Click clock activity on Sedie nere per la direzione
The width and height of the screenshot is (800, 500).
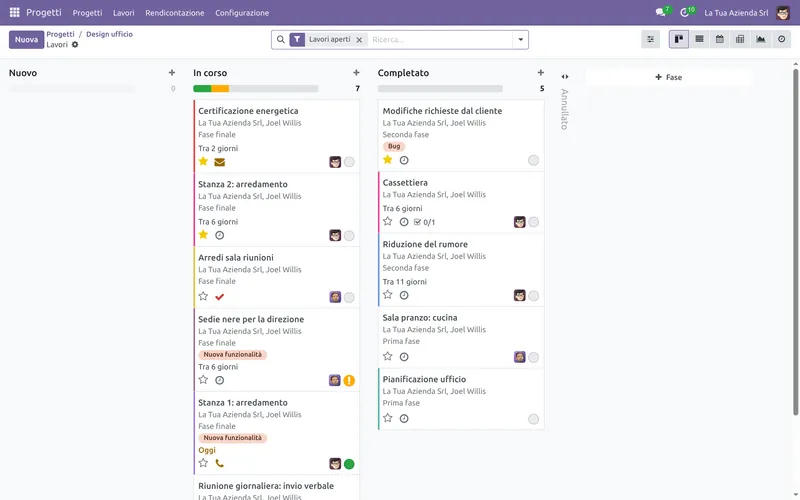(x=219, y=380)
